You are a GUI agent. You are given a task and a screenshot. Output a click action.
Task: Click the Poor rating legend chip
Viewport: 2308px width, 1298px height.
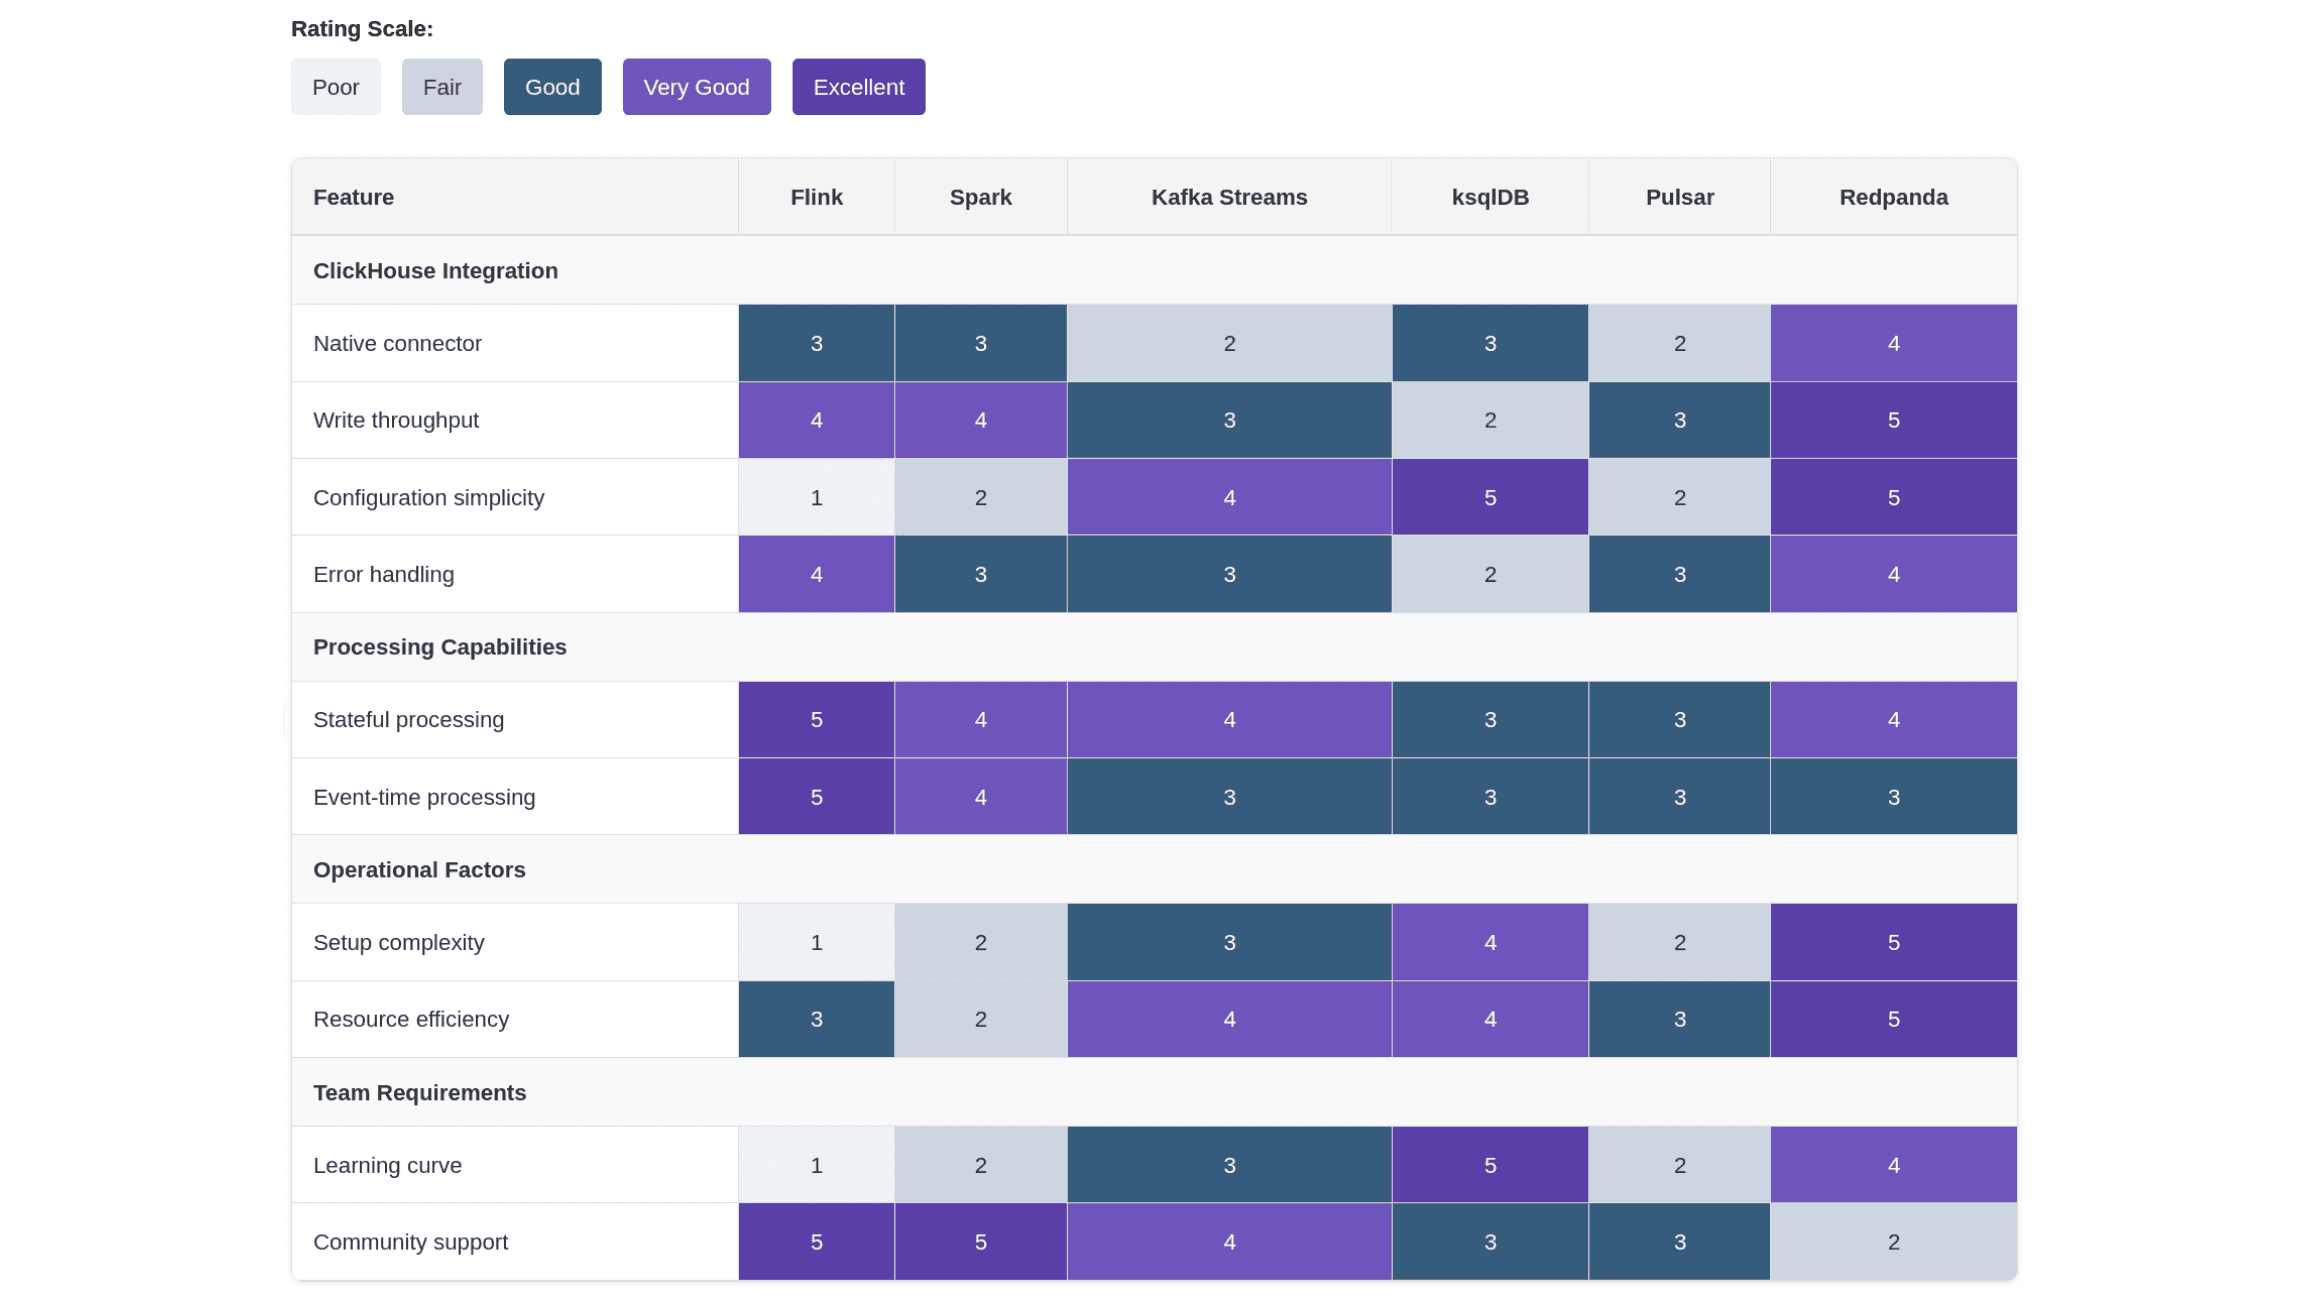[x=335, y=87]
